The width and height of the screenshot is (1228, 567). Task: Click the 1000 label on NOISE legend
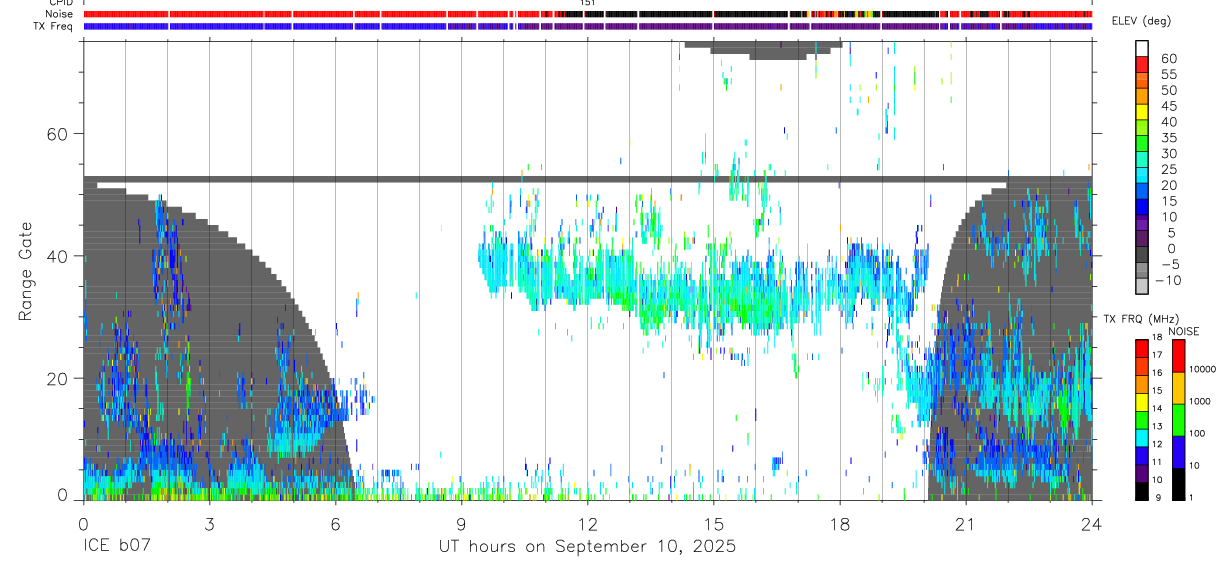coord(1200,402)
